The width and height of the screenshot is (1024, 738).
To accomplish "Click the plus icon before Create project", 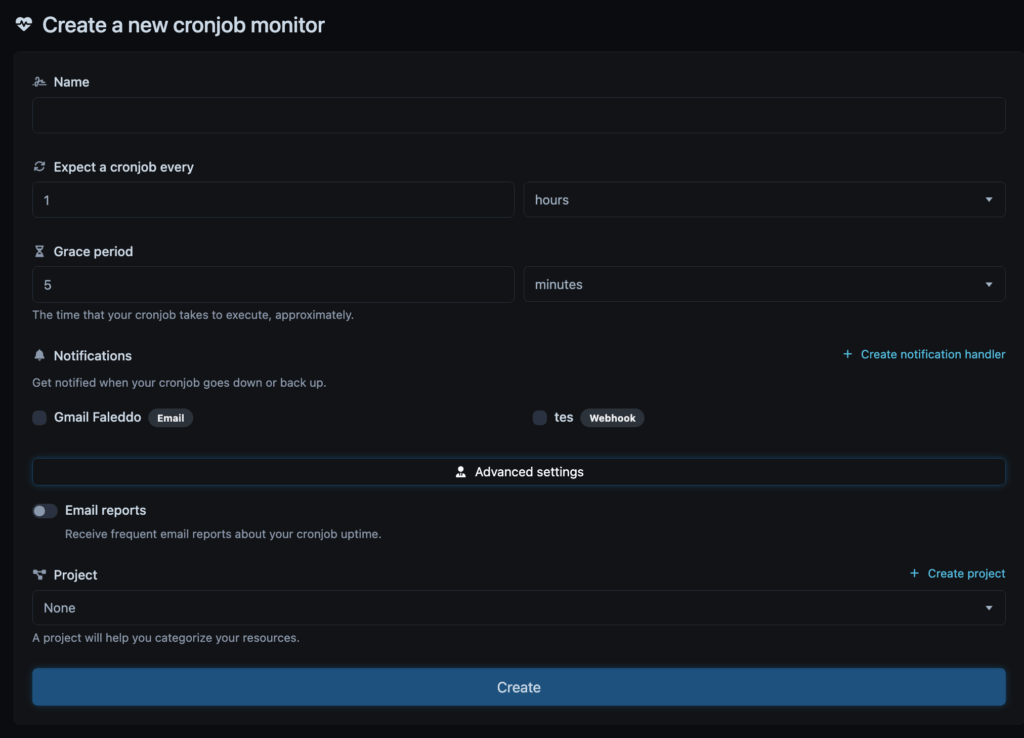I will click(x=914, y=573).
